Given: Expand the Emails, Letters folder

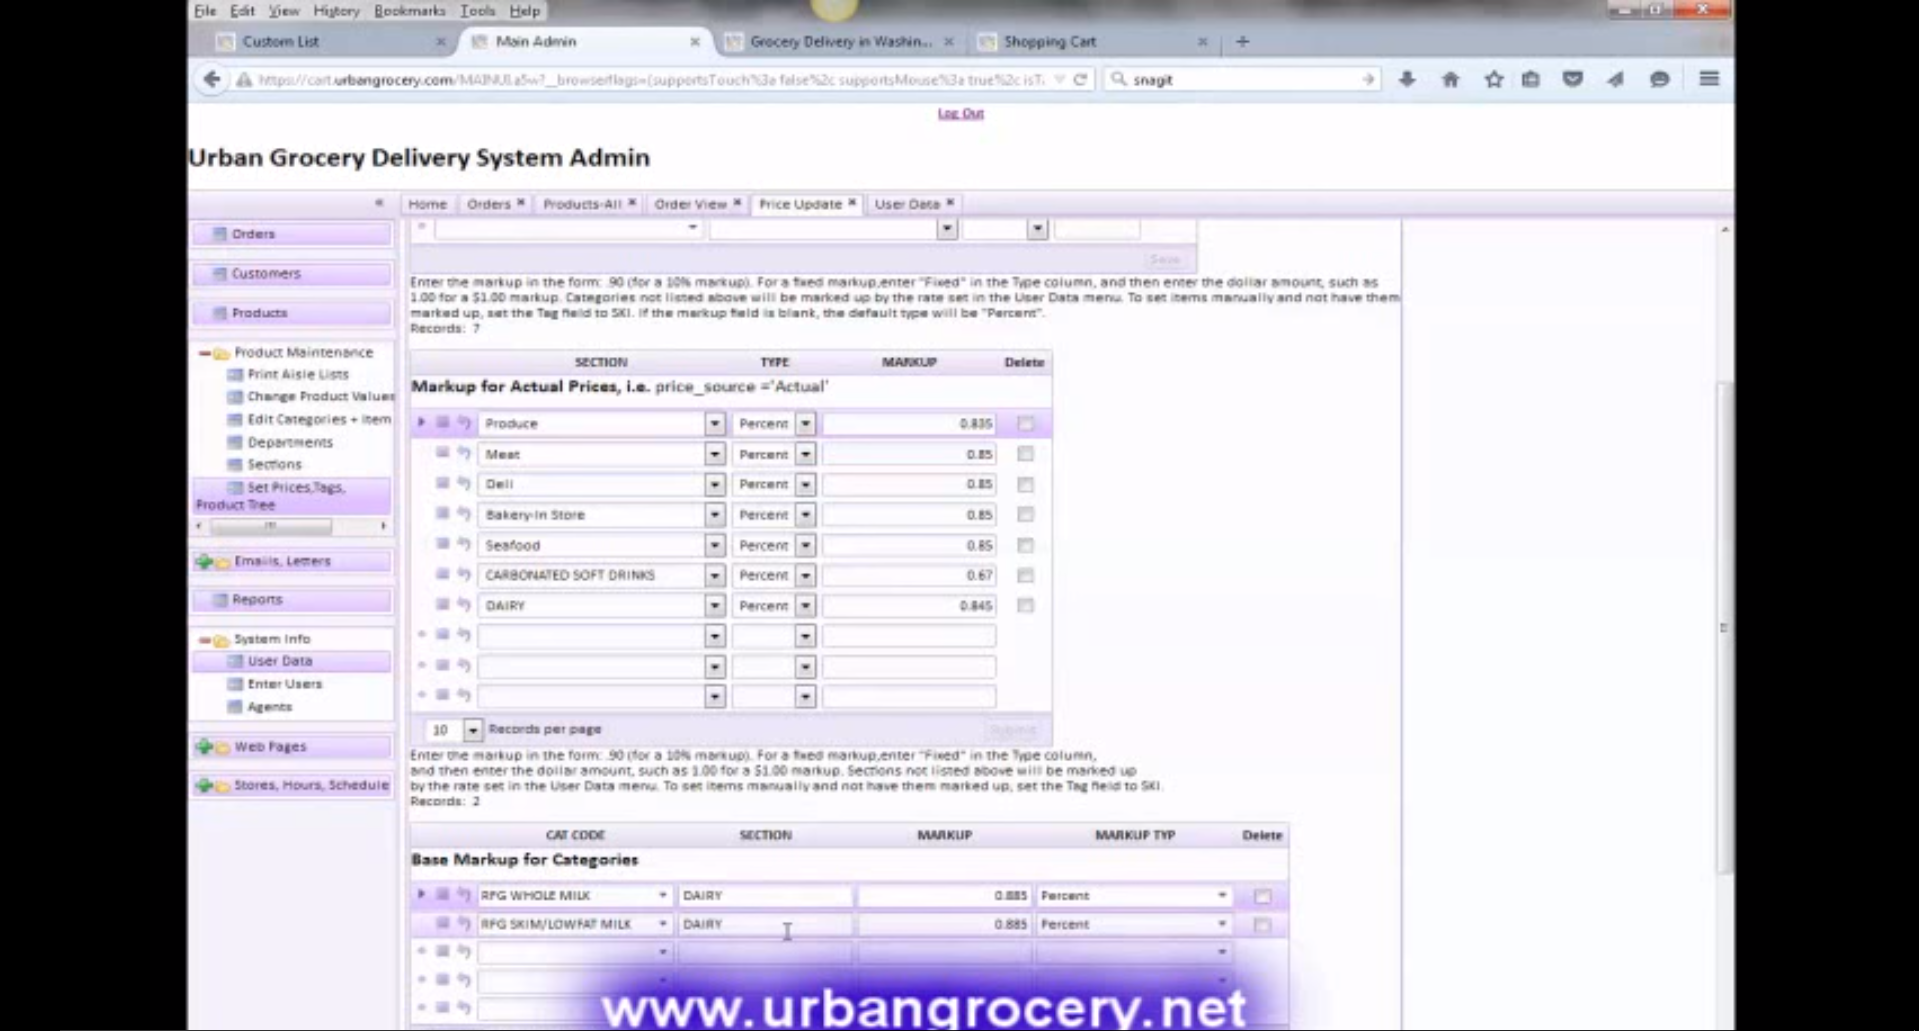Looking at the screenshot, I should pyautogui.click(x=204, y=561).
